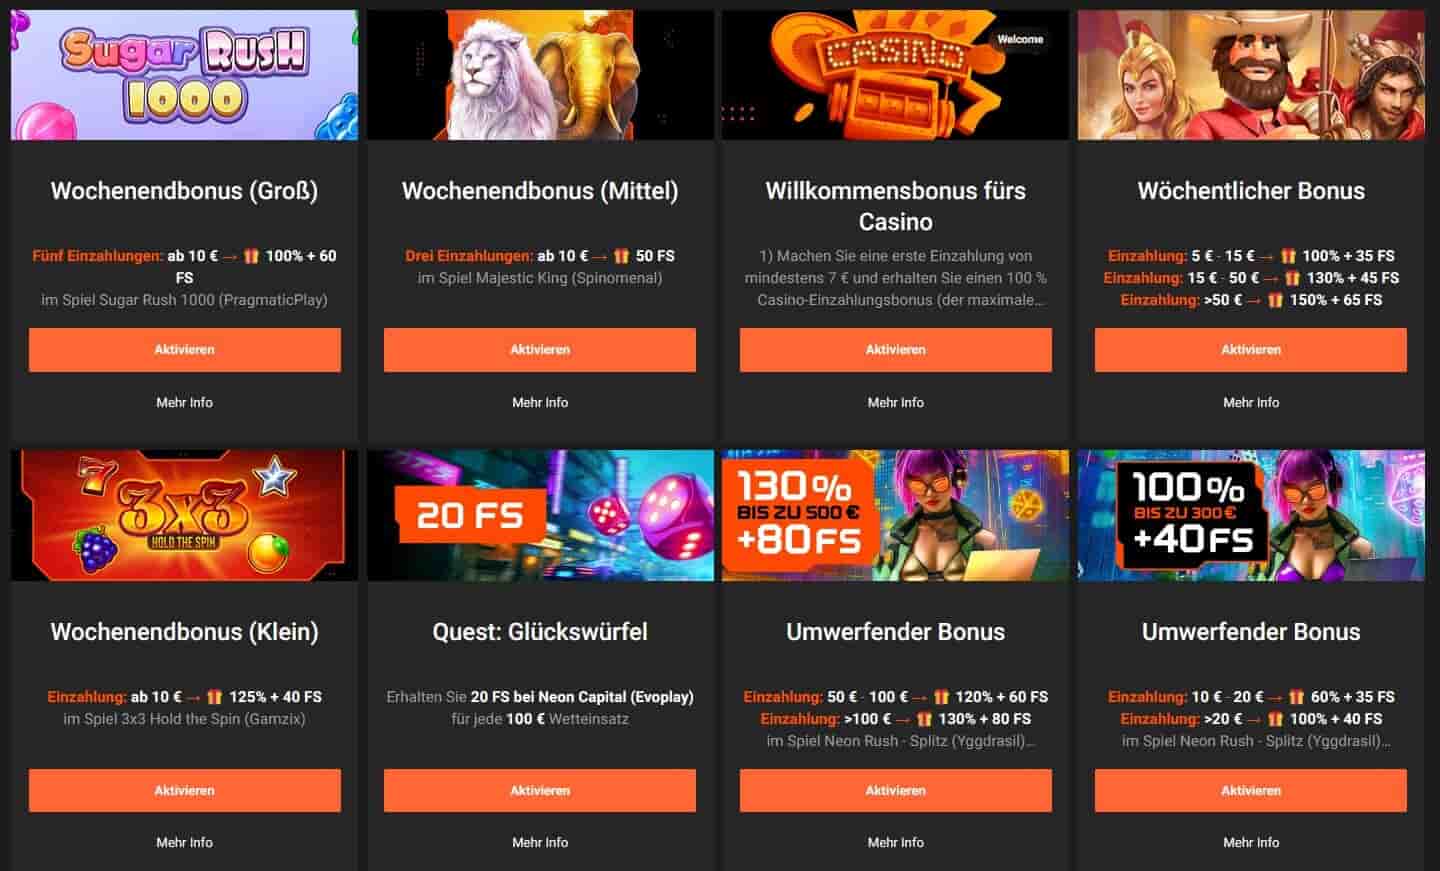The height and width of the screenshot is (871, 1440).
Task: Click the lion and elephant banner
Action: [540, 75]
